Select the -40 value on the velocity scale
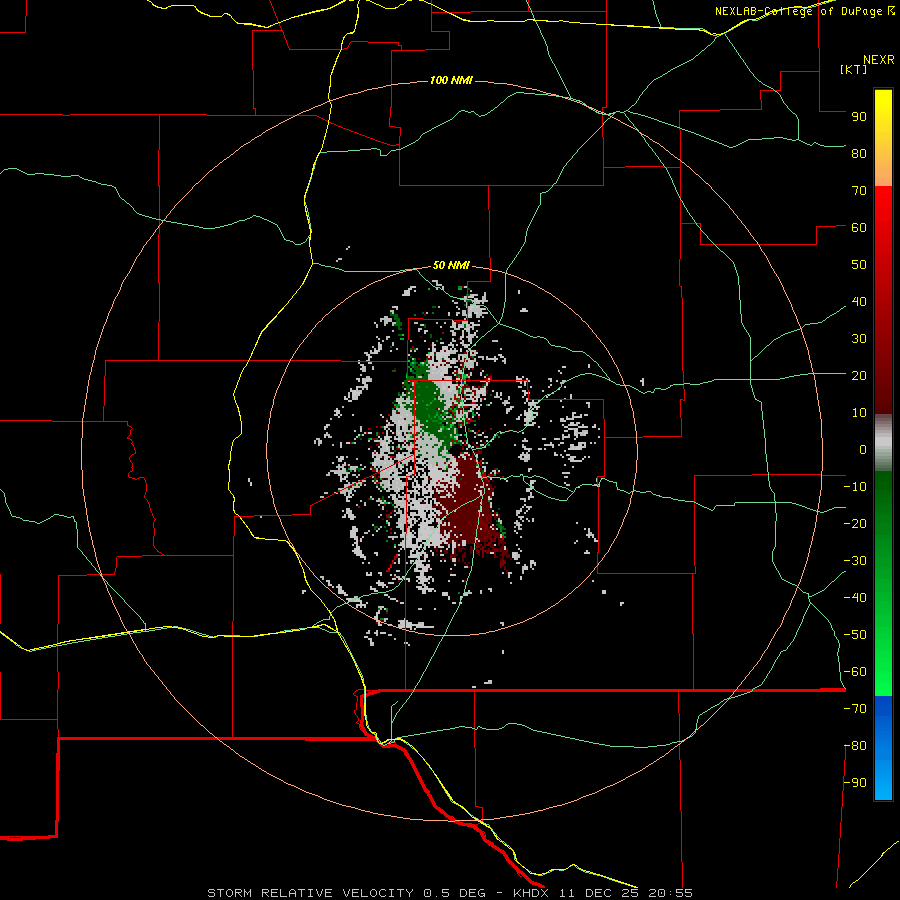Screen dimensions: 900x900 coord(855,598)
